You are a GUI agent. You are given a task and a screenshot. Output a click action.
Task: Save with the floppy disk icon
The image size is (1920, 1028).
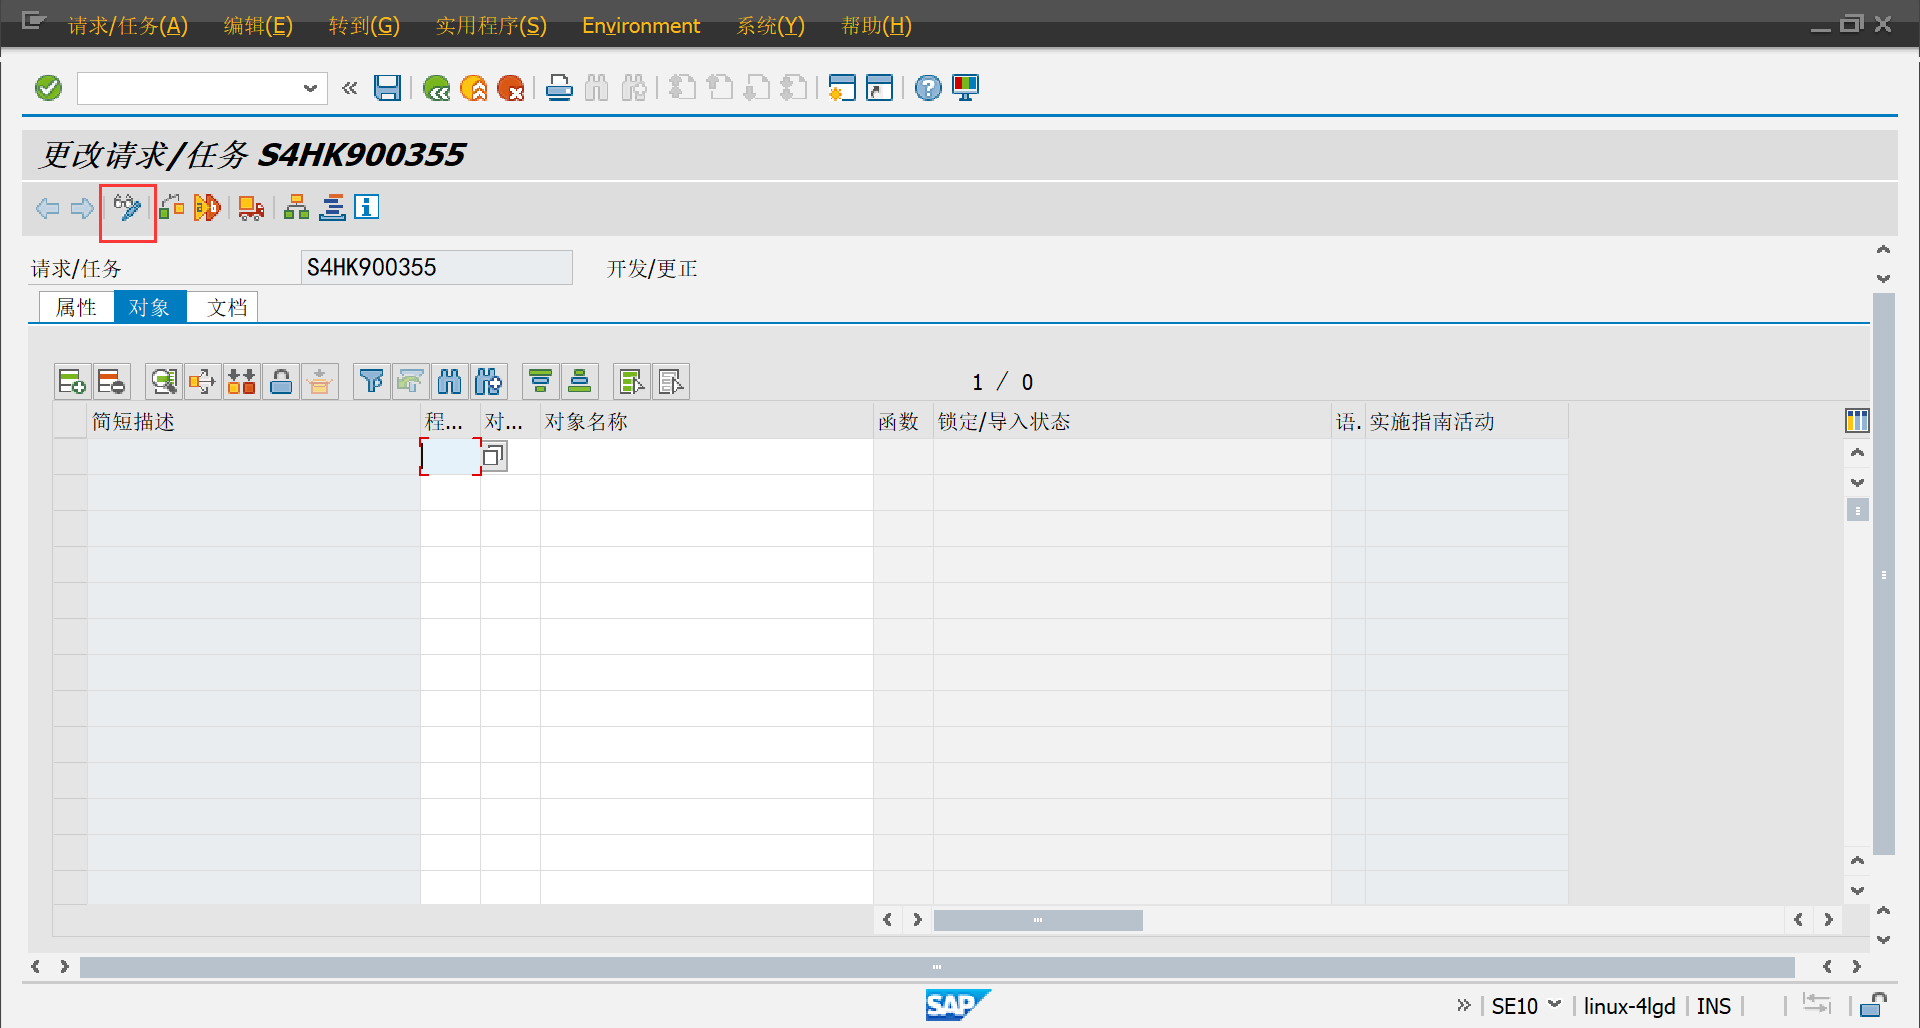[x=388, y=88]
